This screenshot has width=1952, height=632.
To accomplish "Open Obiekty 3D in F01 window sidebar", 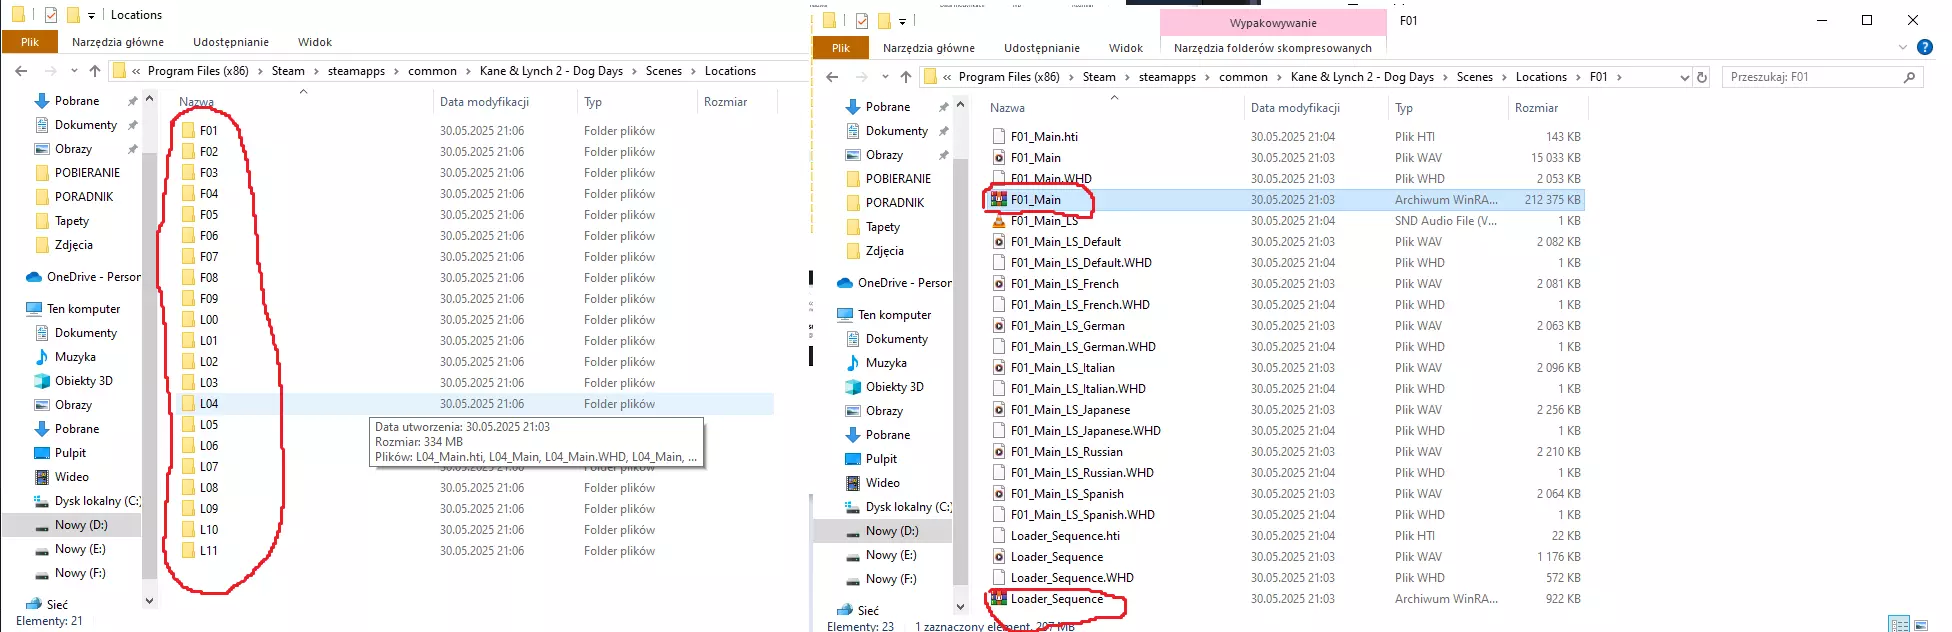I will [885, 387].
